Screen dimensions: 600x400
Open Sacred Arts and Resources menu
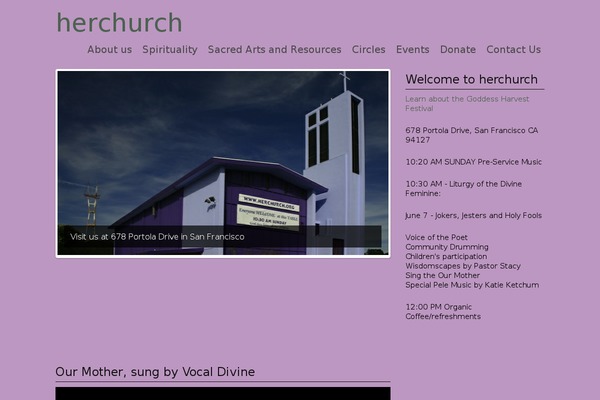click(x=274, y=50)
